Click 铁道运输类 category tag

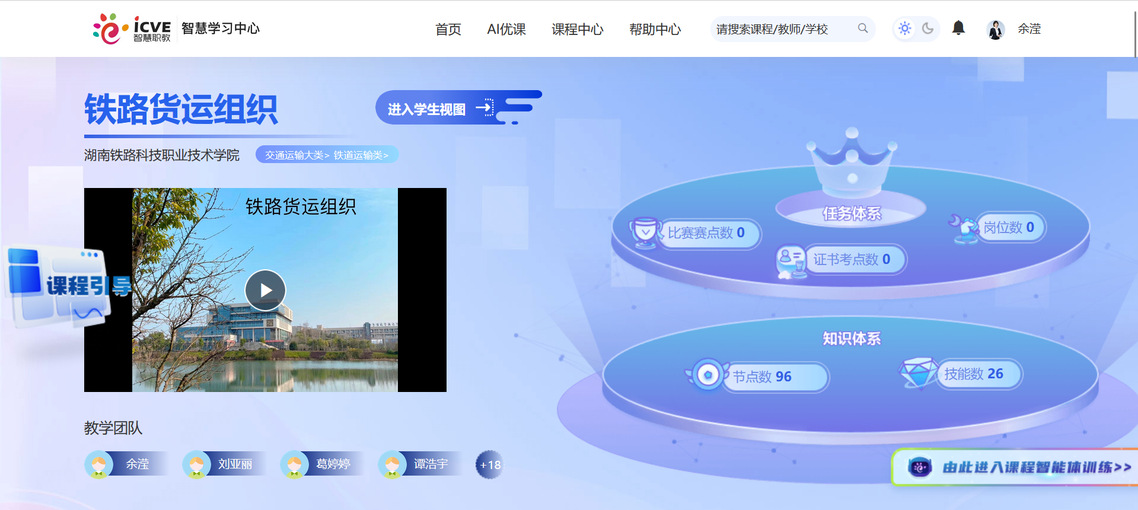click(361, 155)
